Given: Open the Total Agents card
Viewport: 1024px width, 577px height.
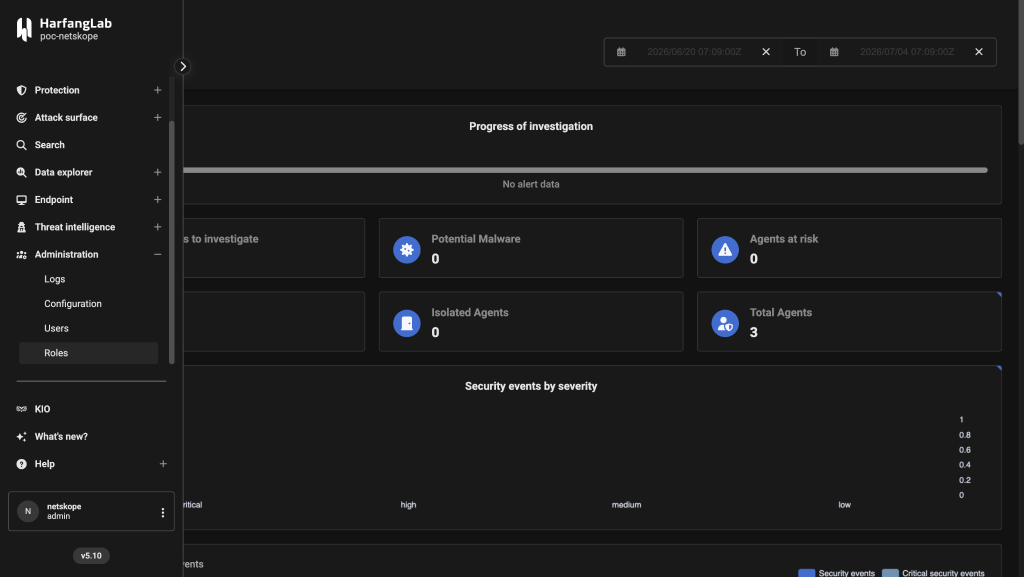Looking at the screenshot, I should click(x=849, y=322).
